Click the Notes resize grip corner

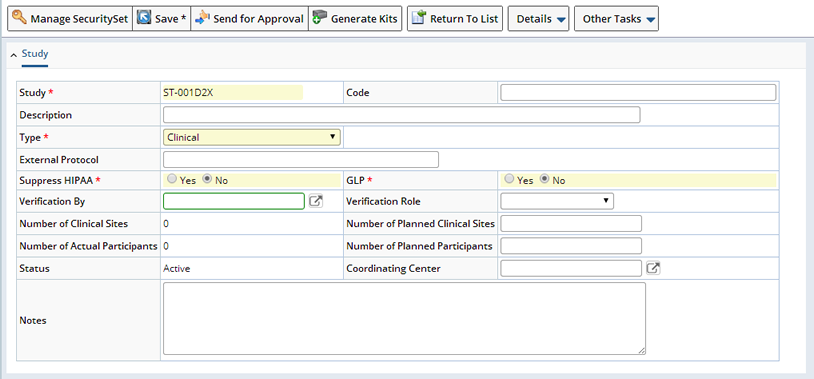click(x=642, y=351)
